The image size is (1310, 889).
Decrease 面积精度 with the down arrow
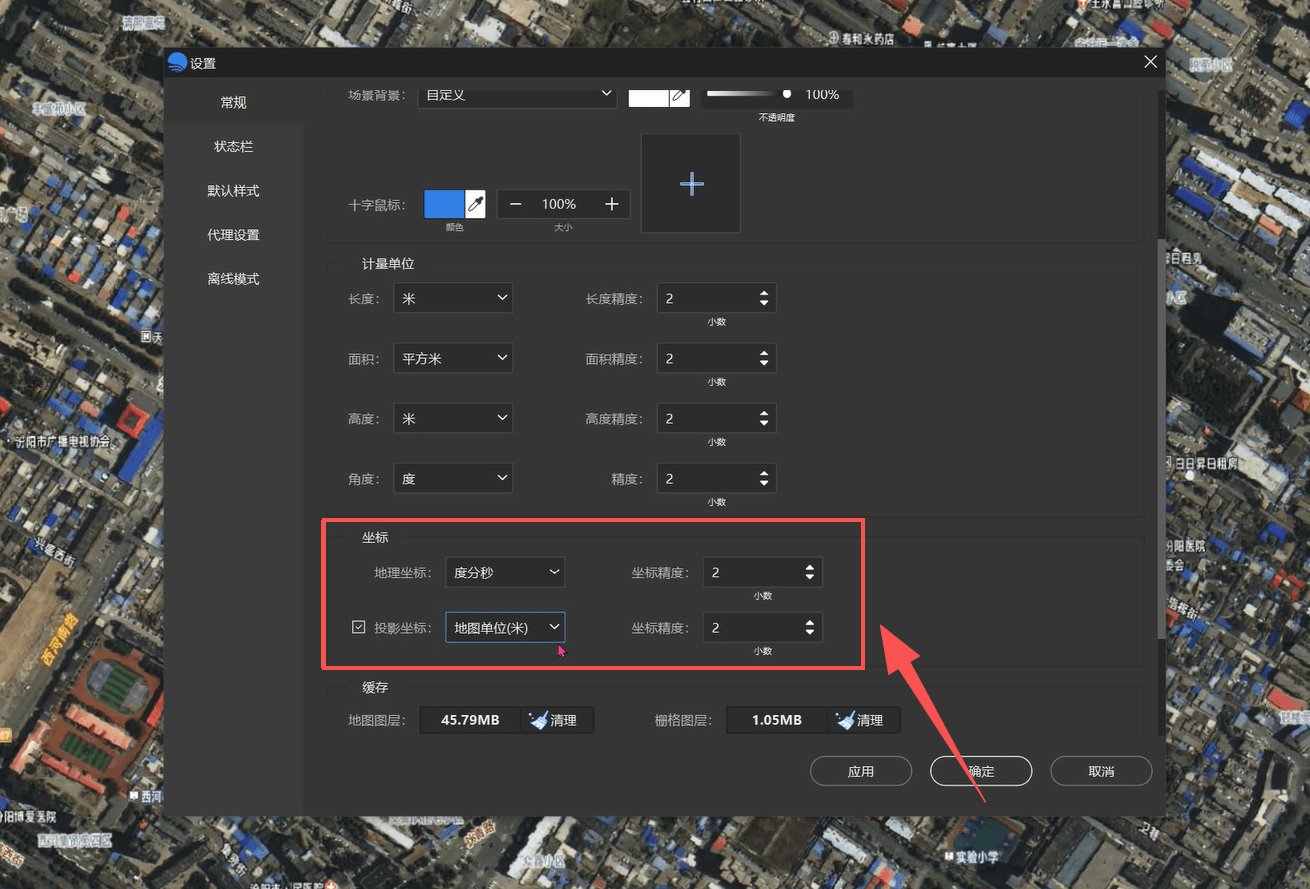tap(764, 363)
